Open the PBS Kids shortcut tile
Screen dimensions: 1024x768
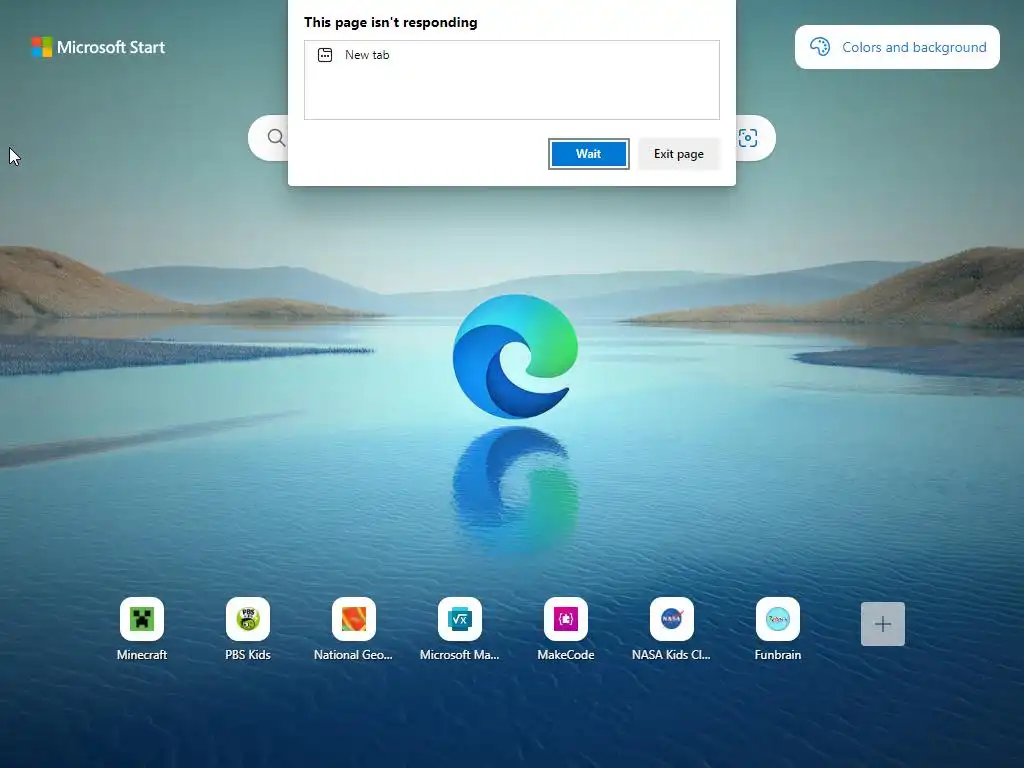pos(248,619)
